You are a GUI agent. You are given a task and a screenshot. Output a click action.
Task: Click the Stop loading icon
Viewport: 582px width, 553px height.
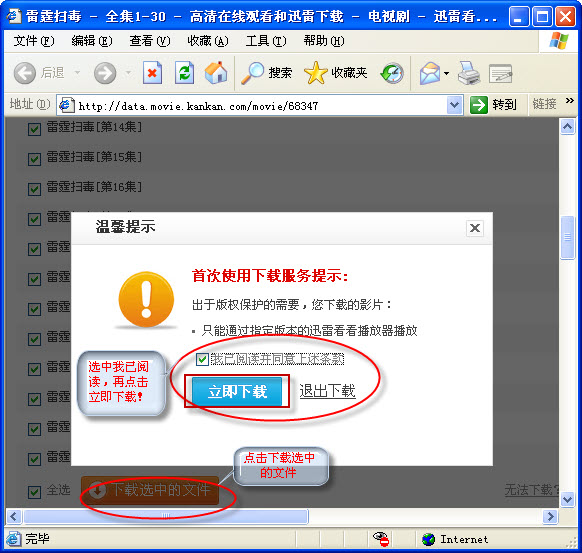click(152, 72)
